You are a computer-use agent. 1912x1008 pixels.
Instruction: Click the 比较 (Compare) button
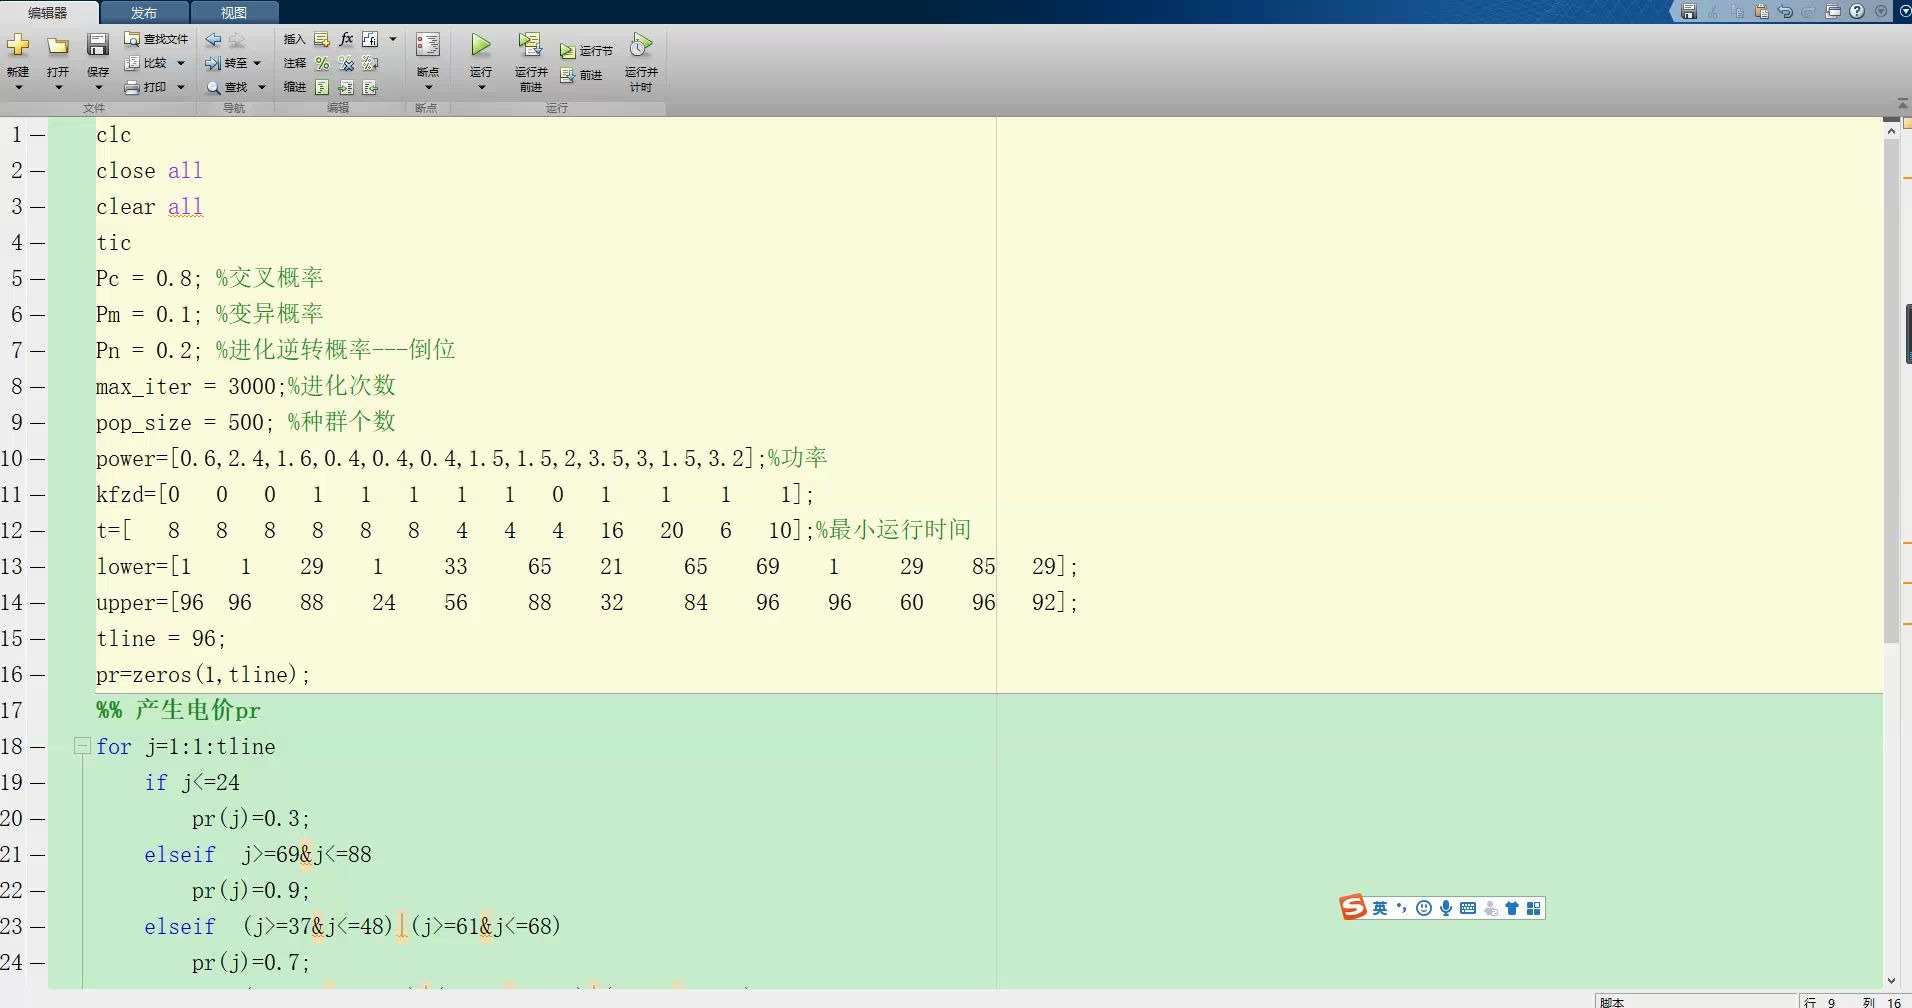pyautogui.click(x=146, y=63)
